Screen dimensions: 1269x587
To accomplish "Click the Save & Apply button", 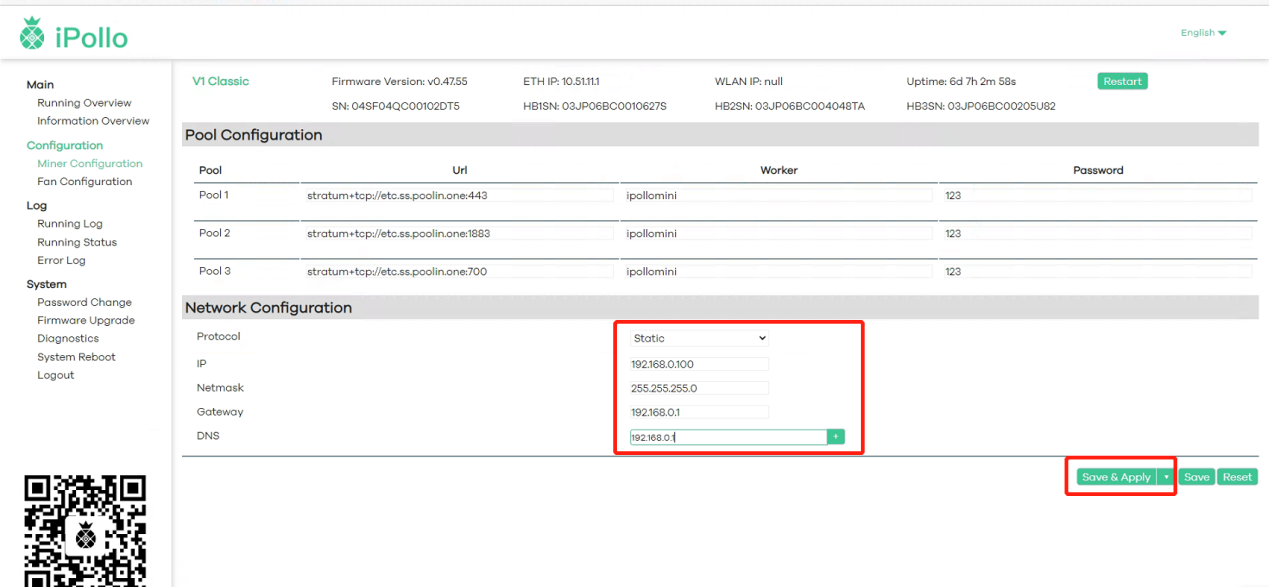I will (x=1116, y=478).
